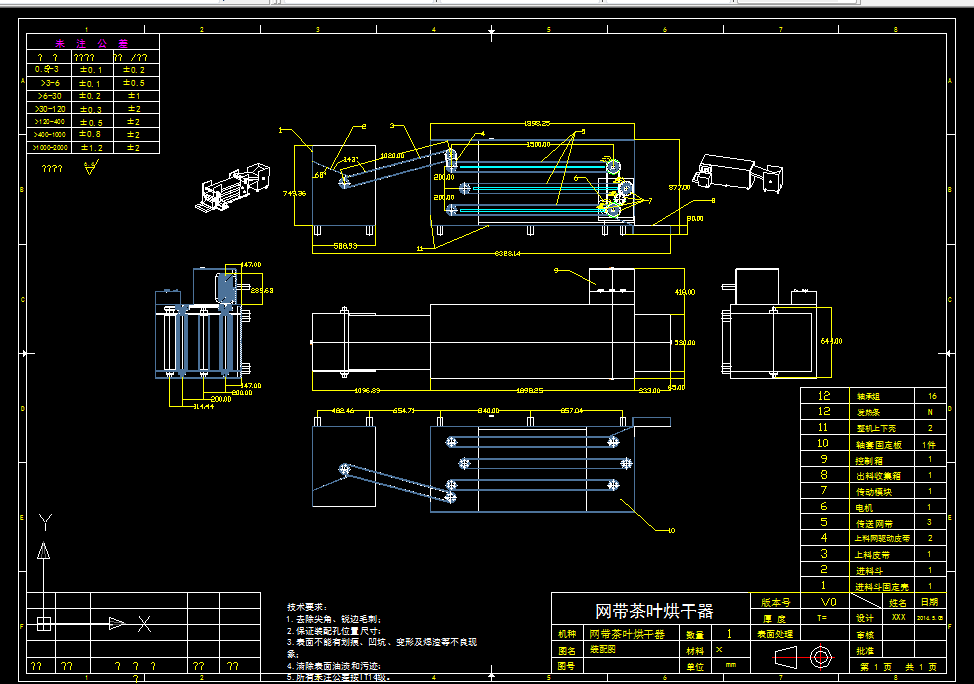Click the >400-1000 tolerance range cell
Viewport: 974px width, 684px height.
[50, 134]
